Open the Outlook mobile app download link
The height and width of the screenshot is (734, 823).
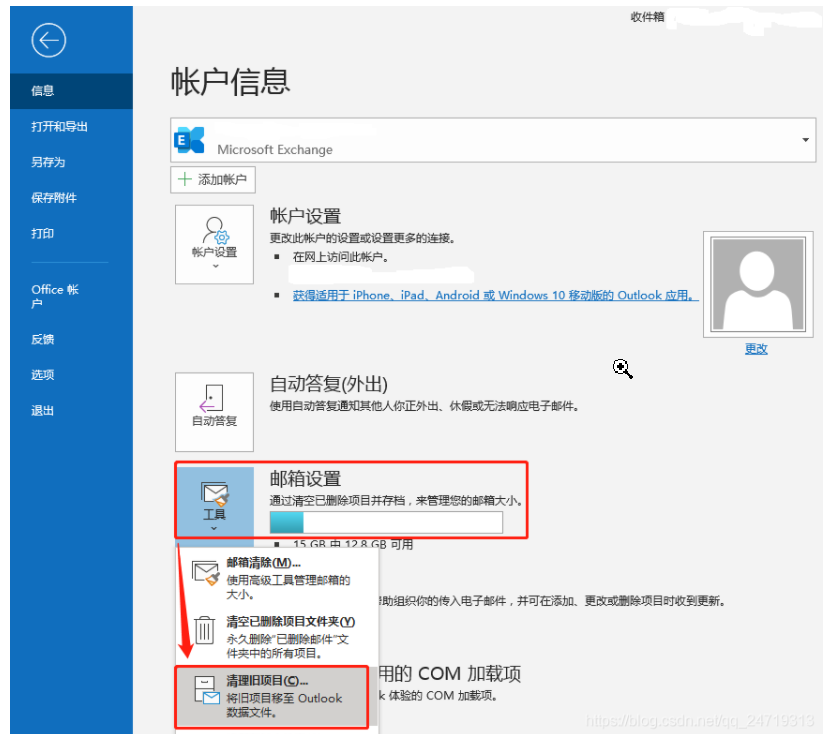pyautogui.click(x=494, y=296)
